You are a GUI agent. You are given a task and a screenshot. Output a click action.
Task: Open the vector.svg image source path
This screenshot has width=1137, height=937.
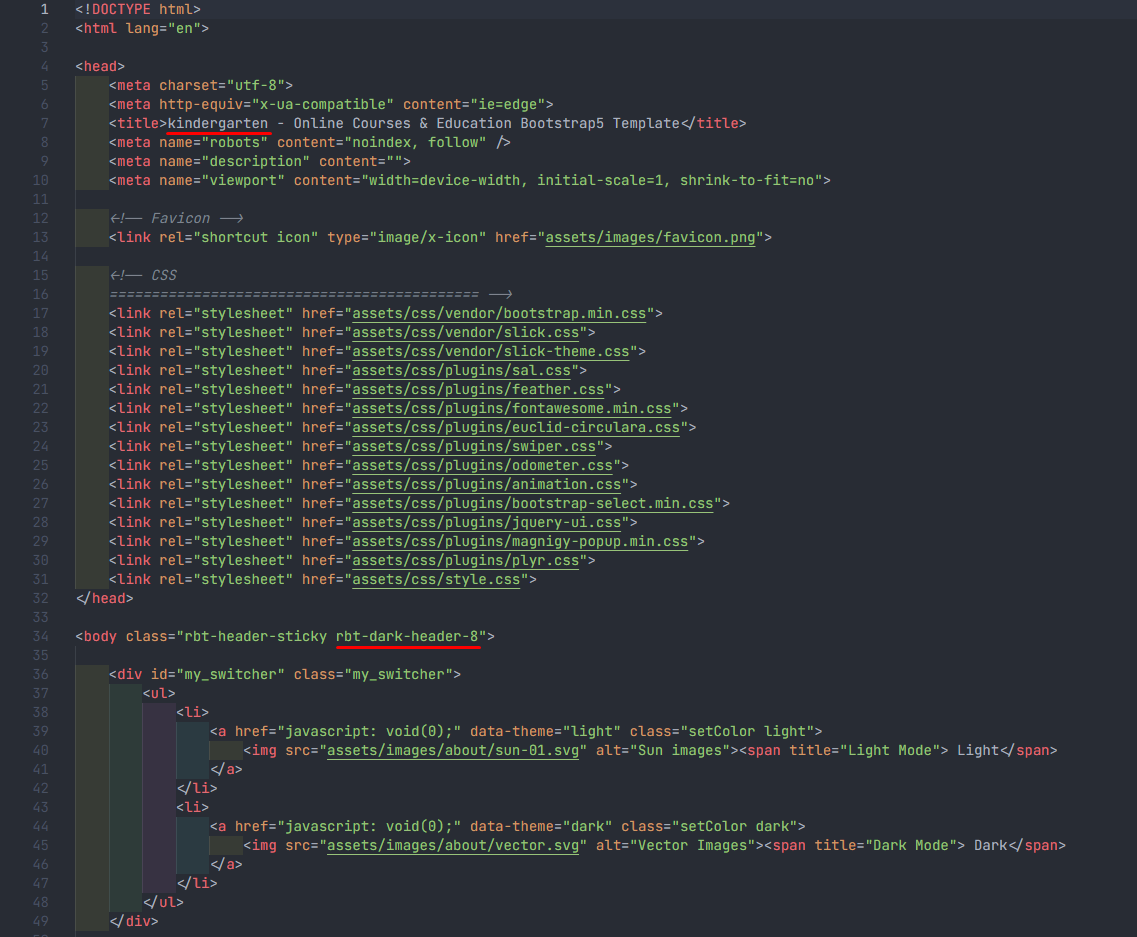[x=453, y=845]
